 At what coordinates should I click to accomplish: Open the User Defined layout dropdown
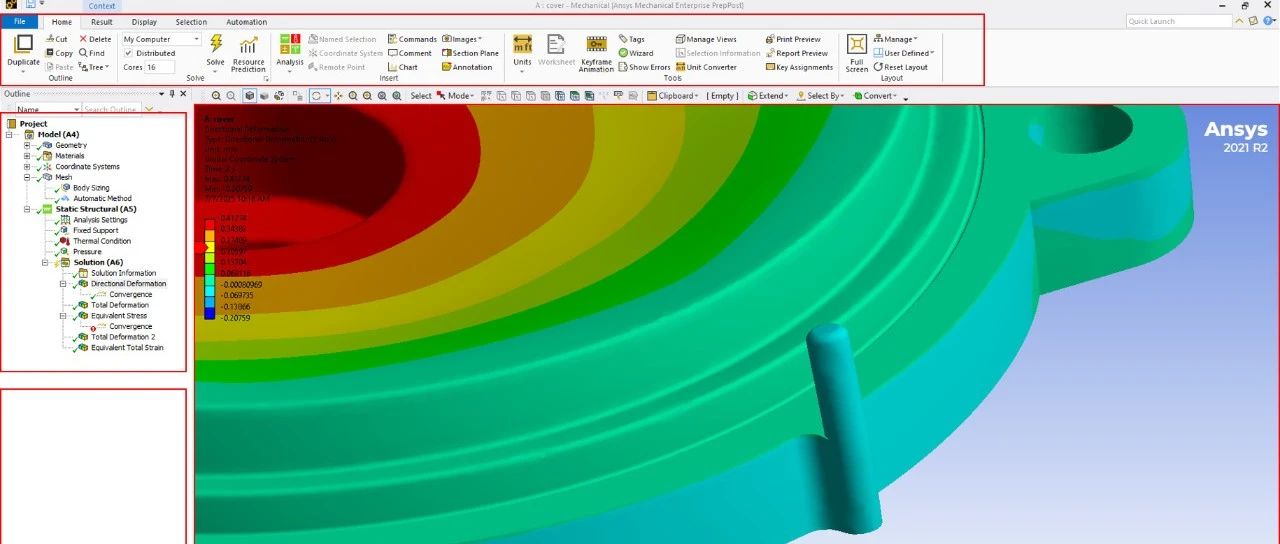click(x=904, y=53)
